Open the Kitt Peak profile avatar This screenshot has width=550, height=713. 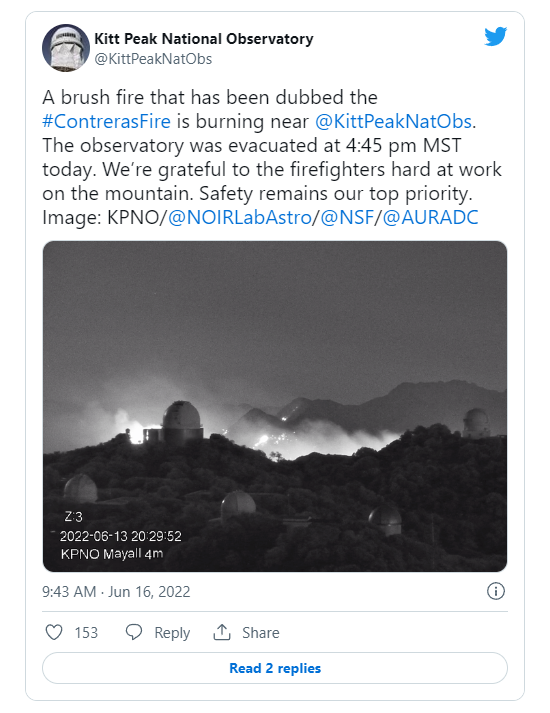click(x=66, y=48)
